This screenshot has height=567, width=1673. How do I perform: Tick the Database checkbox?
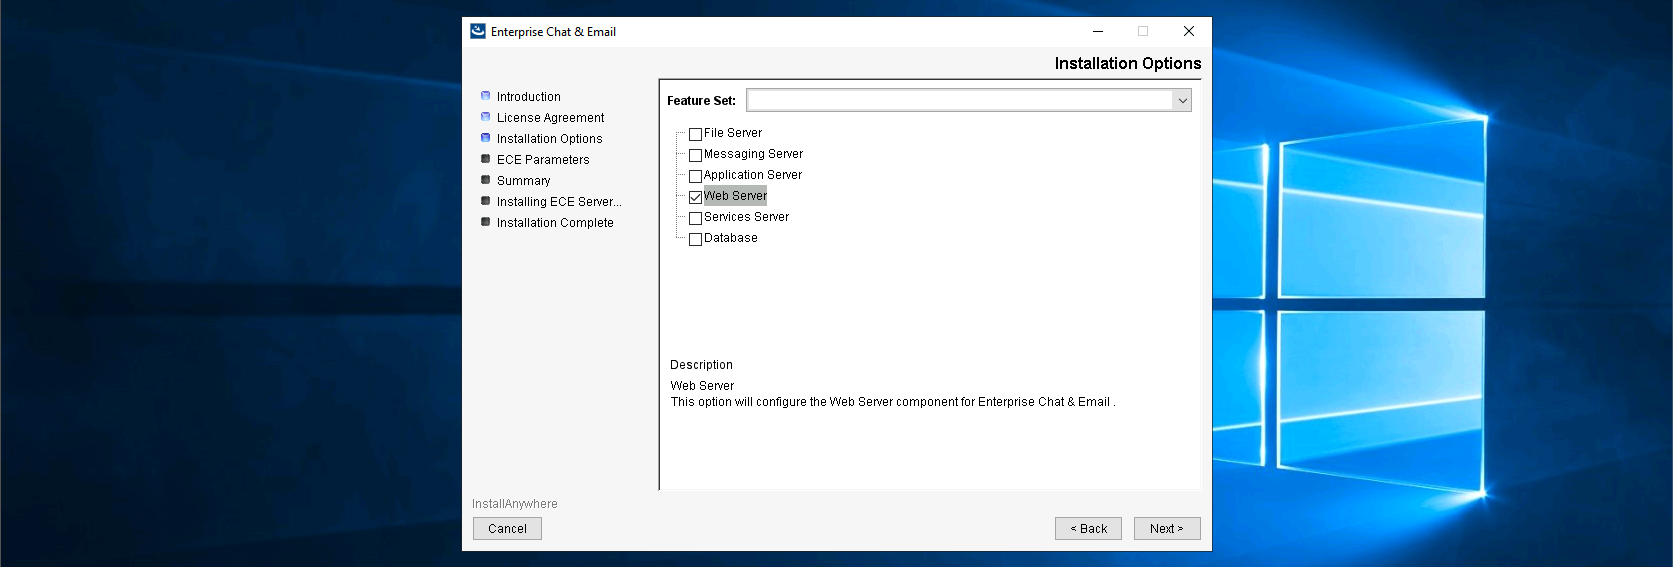tap(695, 239)
